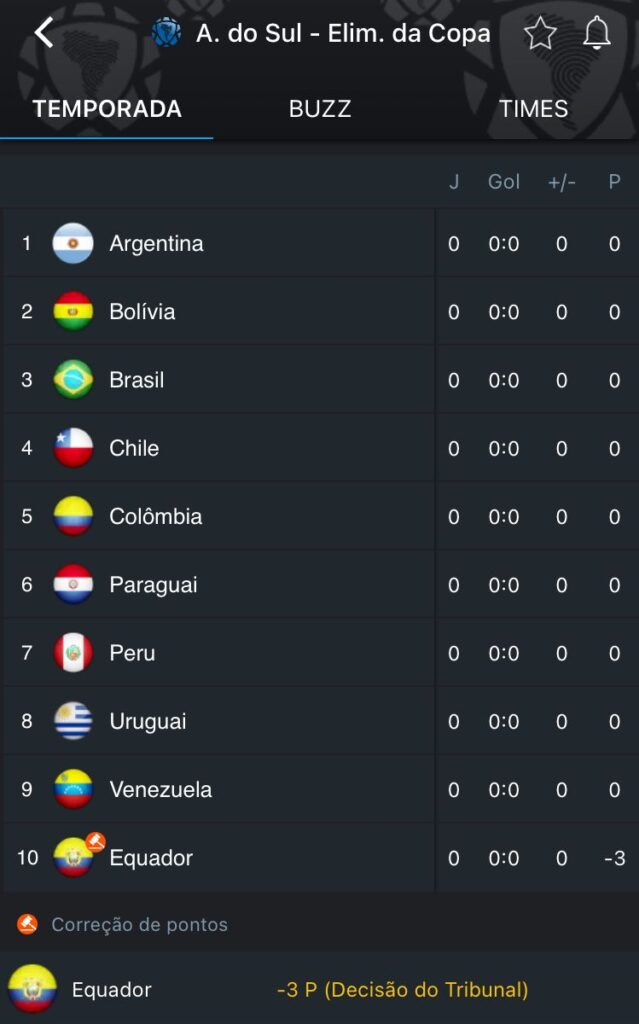The width and height of the screenshot is (639, 1024).
Task: Toggle the favorite star icon
Action: click(540, 34)
